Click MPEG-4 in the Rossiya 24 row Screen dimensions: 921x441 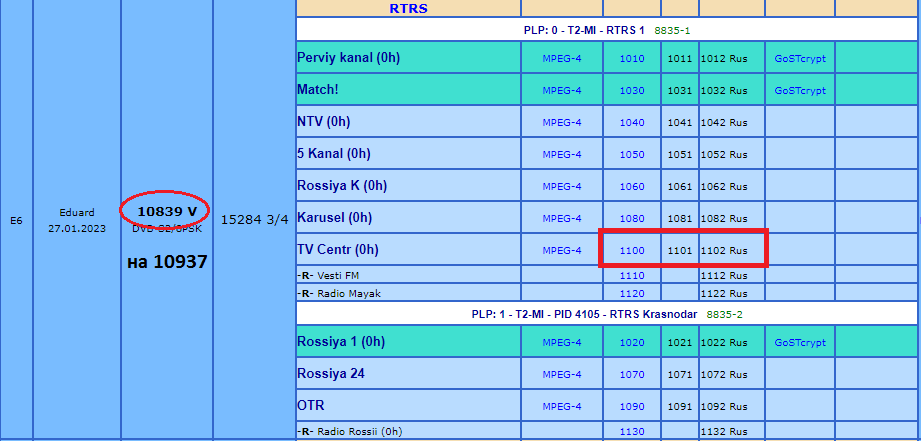(x=562, y=375)
